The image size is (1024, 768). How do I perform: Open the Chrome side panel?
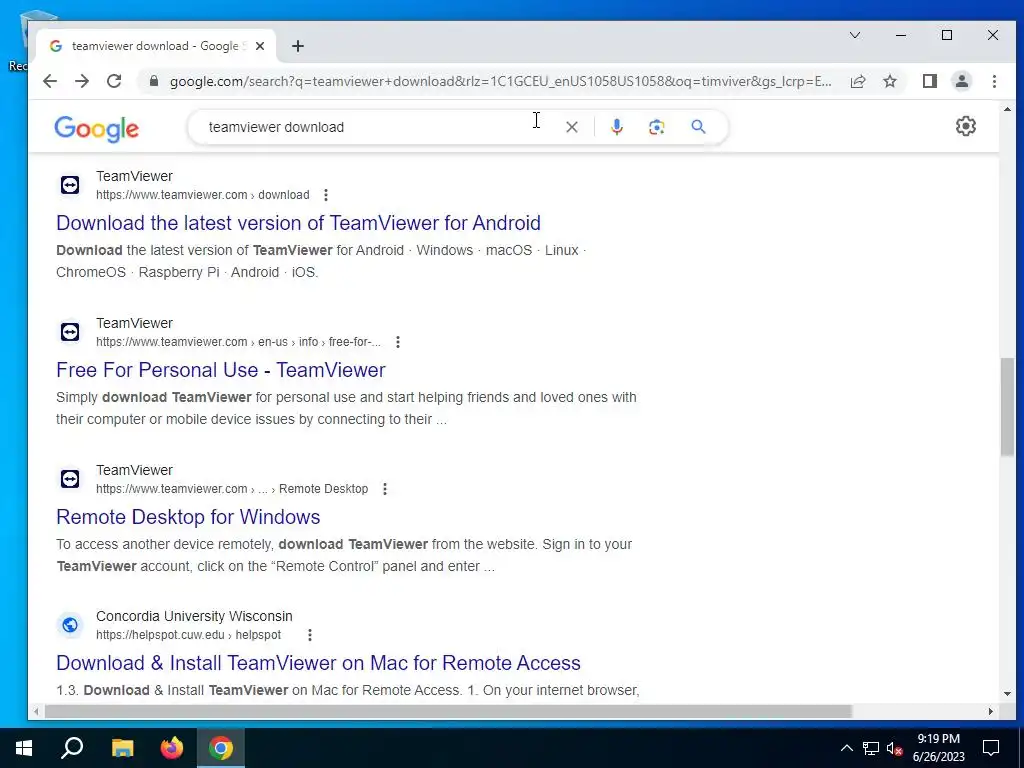tap(930, 81)
